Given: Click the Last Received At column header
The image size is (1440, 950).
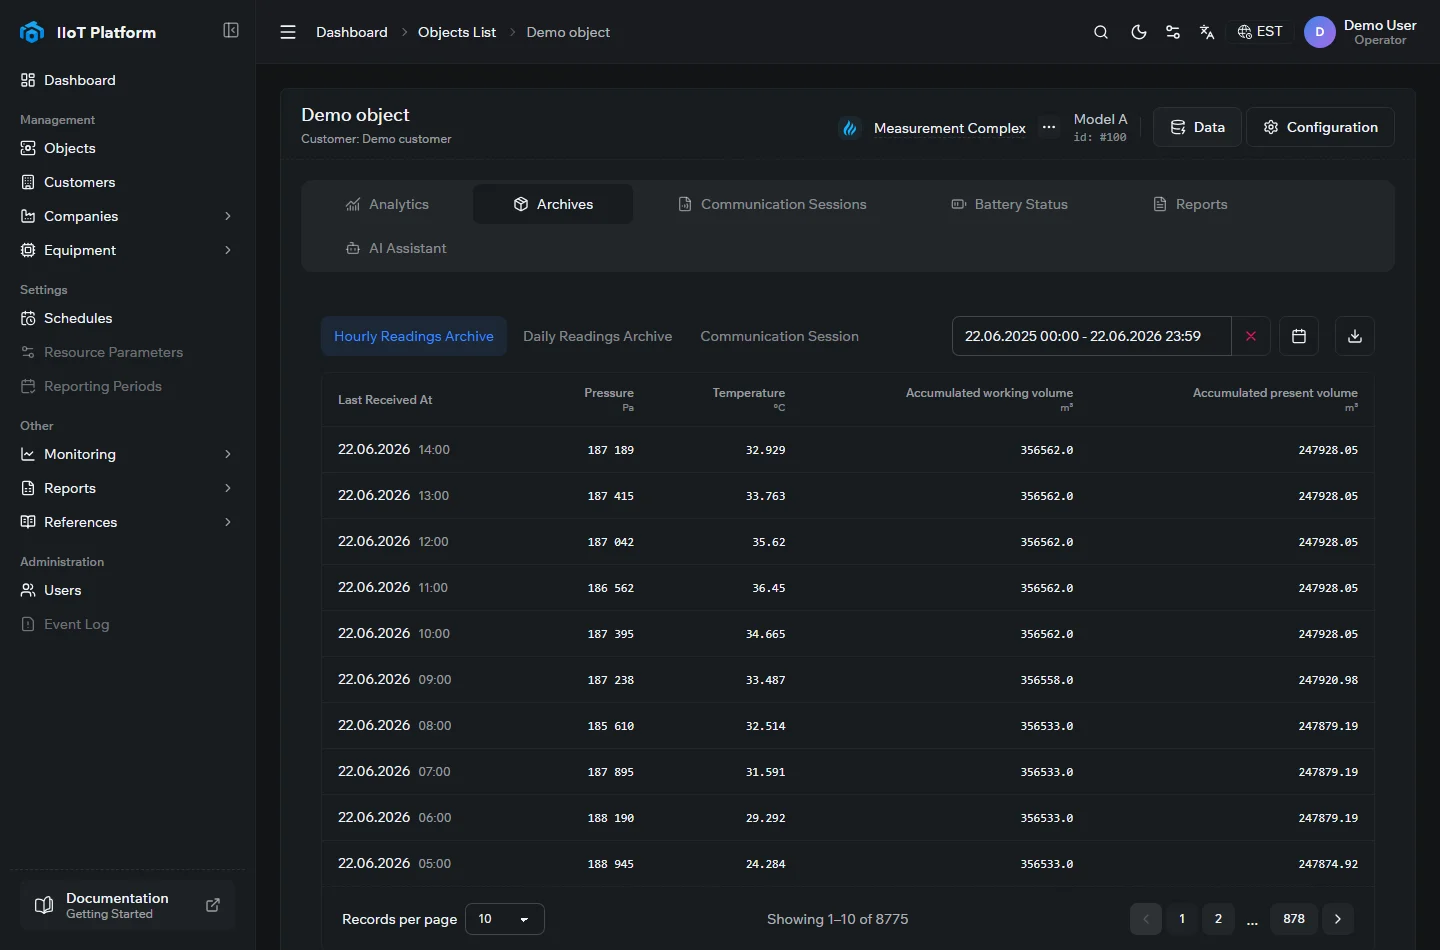Looking at the screenshot, I should pos(385,400).
